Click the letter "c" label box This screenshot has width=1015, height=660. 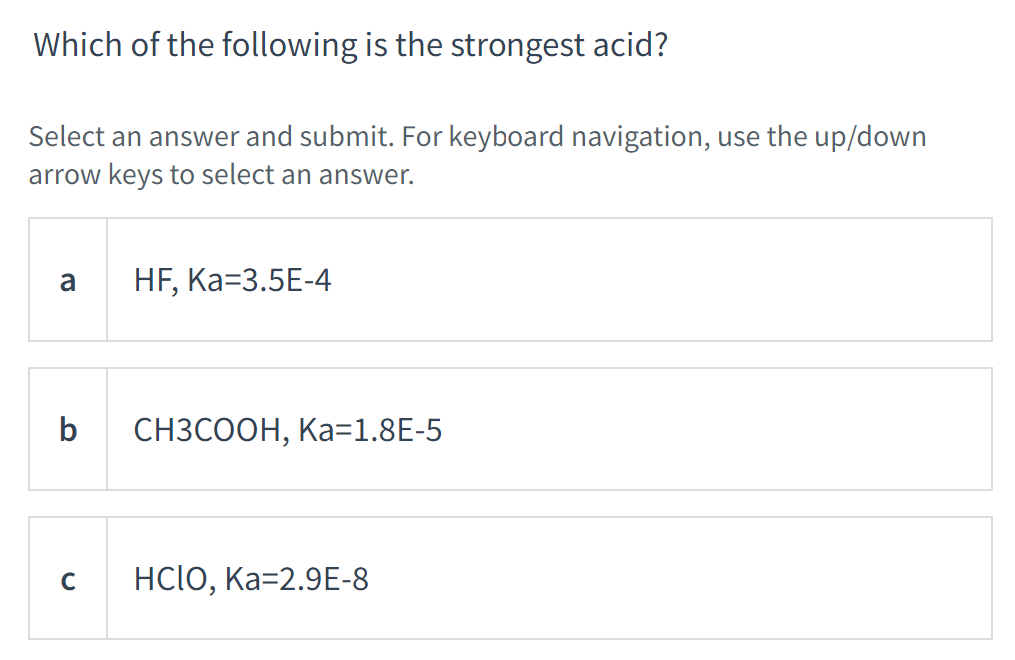(67, 578)
